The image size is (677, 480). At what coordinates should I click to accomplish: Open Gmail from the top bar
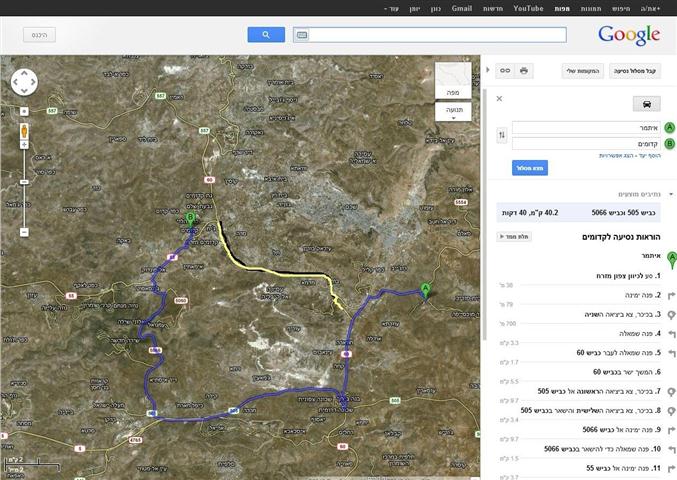point(461,8)
